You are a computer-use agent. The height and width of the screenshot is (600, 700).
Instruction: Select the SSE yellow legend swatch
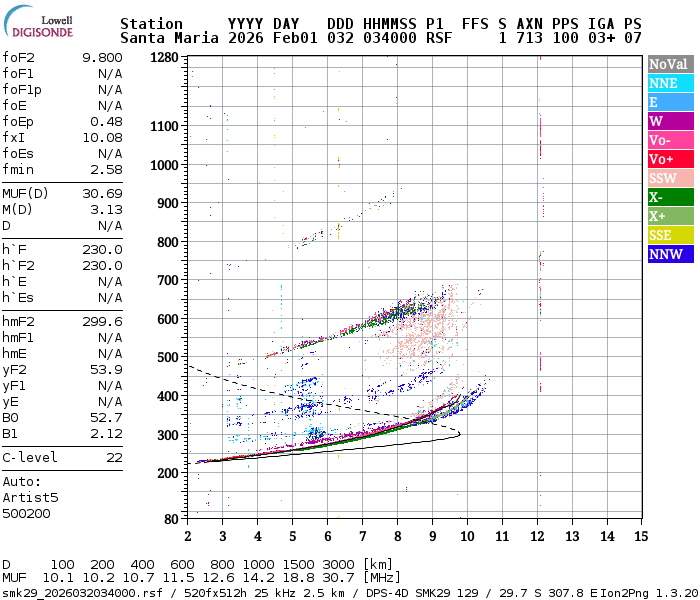pos(671,235)
